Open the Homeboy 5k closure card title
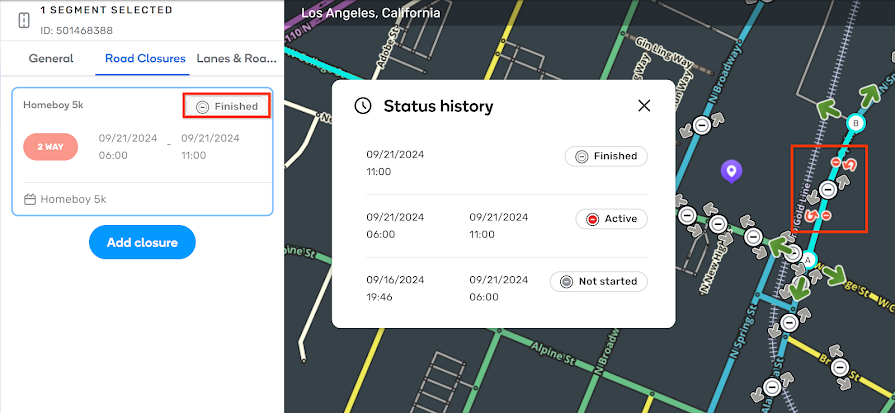This screenshot has width=895, height=413. (x=52, y=105)
